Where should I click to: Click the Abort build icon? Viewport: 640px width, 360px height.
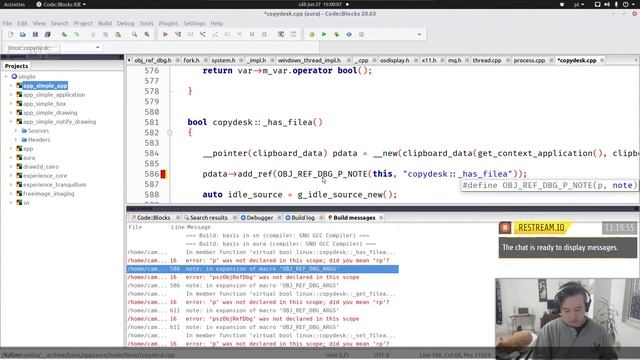(361, 35)
